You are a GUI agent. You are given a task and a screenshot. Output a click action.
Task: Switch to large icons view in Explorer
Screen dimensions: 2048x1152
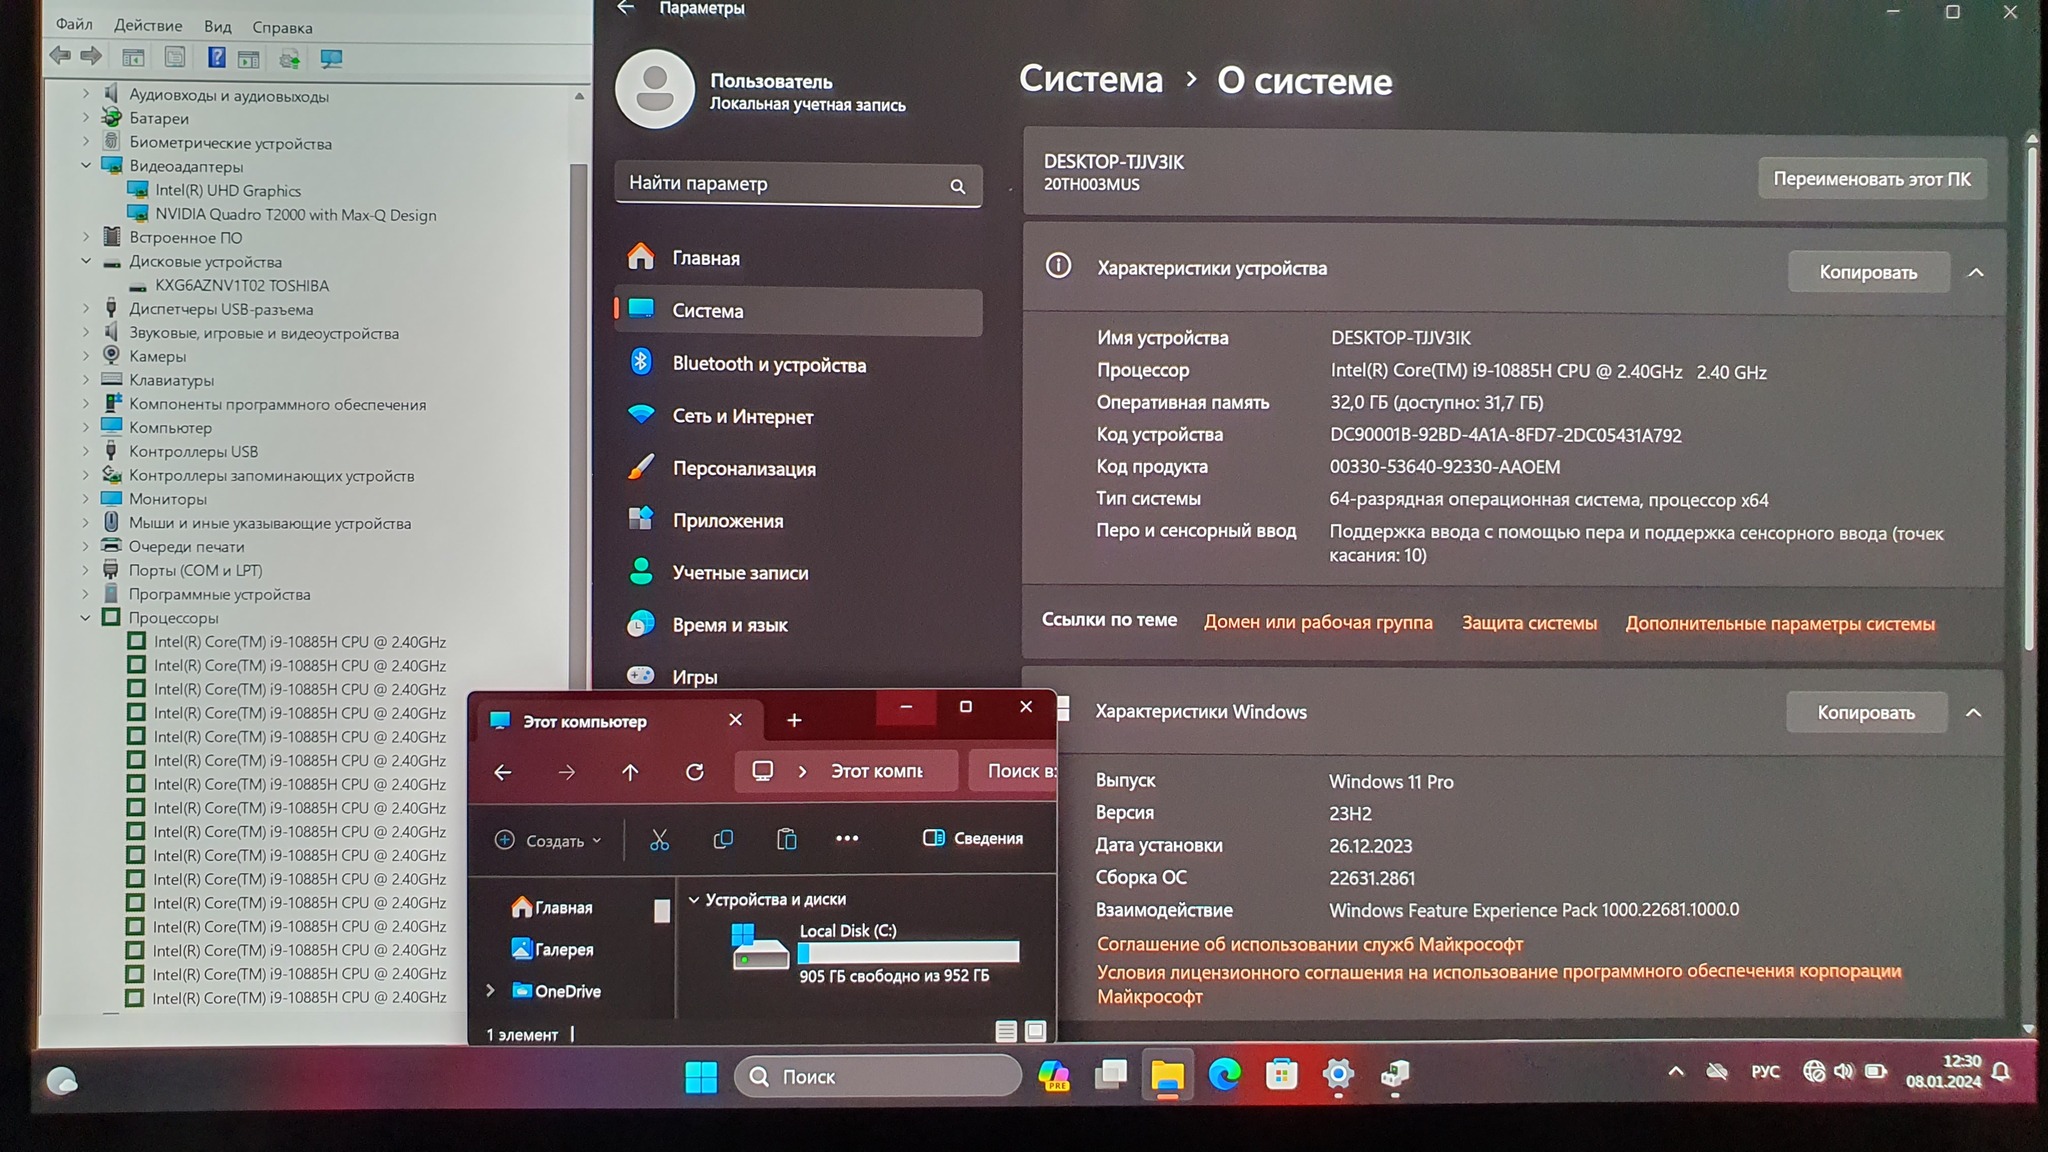point(1036,1030)
